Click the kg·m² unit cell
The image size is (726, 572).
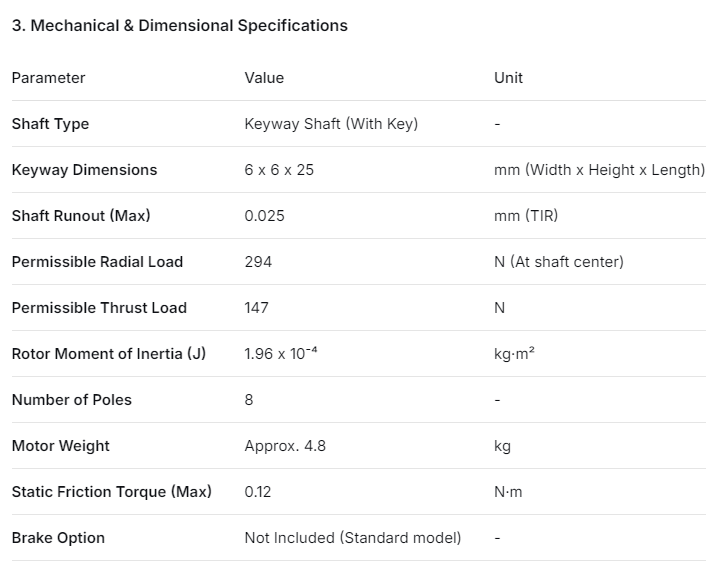[514, 354]
